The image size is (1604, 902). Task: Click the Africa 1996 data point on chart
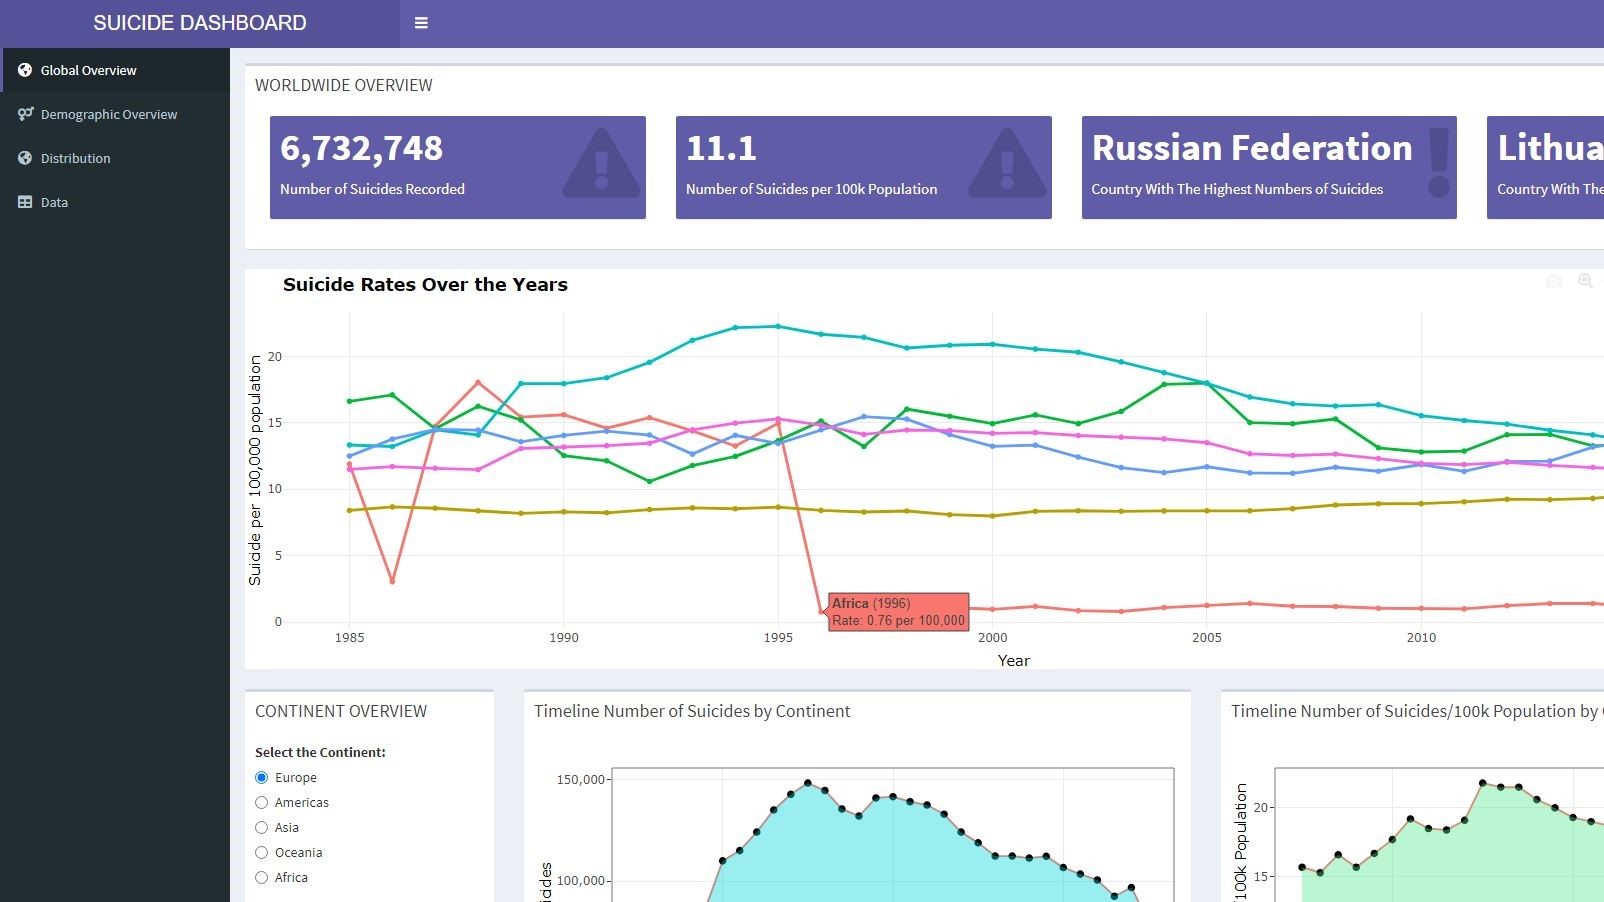[x=822, y=611]
